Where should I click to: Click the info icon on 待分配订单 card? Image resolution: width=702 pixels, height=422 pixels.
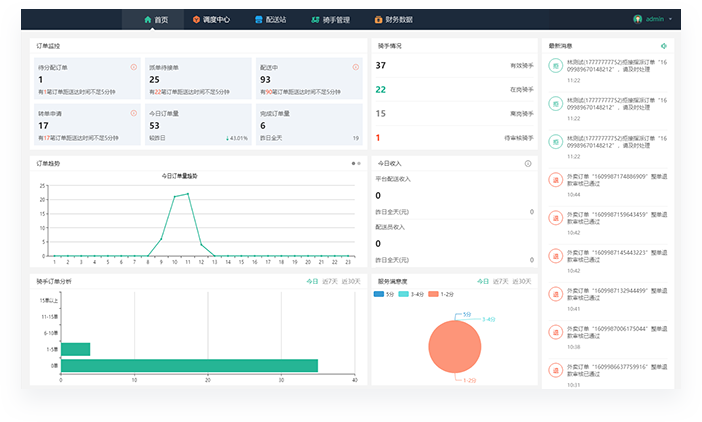[134, 67]
